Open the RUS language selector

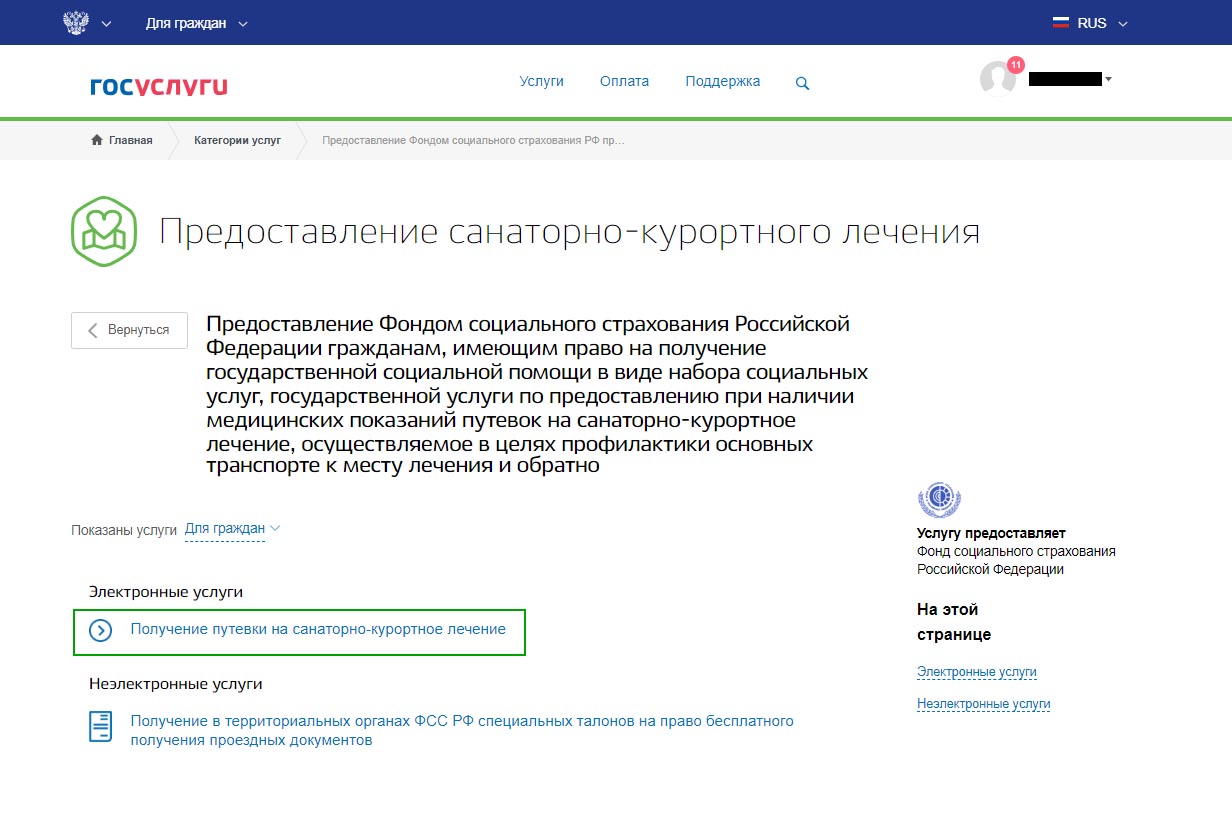(x=1090, y=23)
